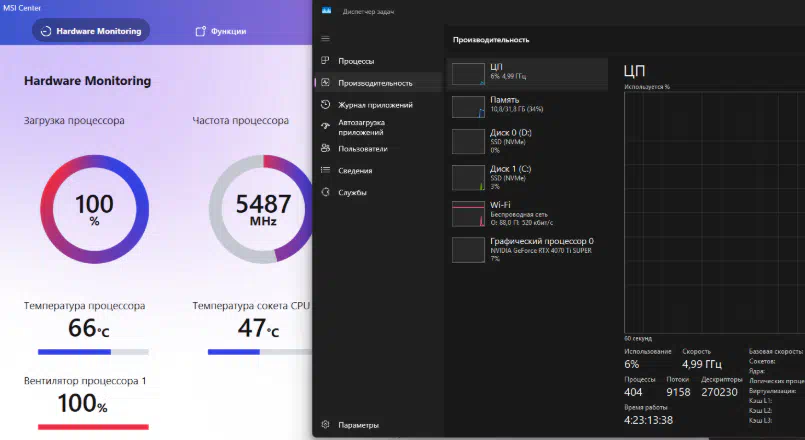The height and width of the screenshot is (440, 805).
Task: Click the Процессы sidebar icon
Action: coord(325,61)
